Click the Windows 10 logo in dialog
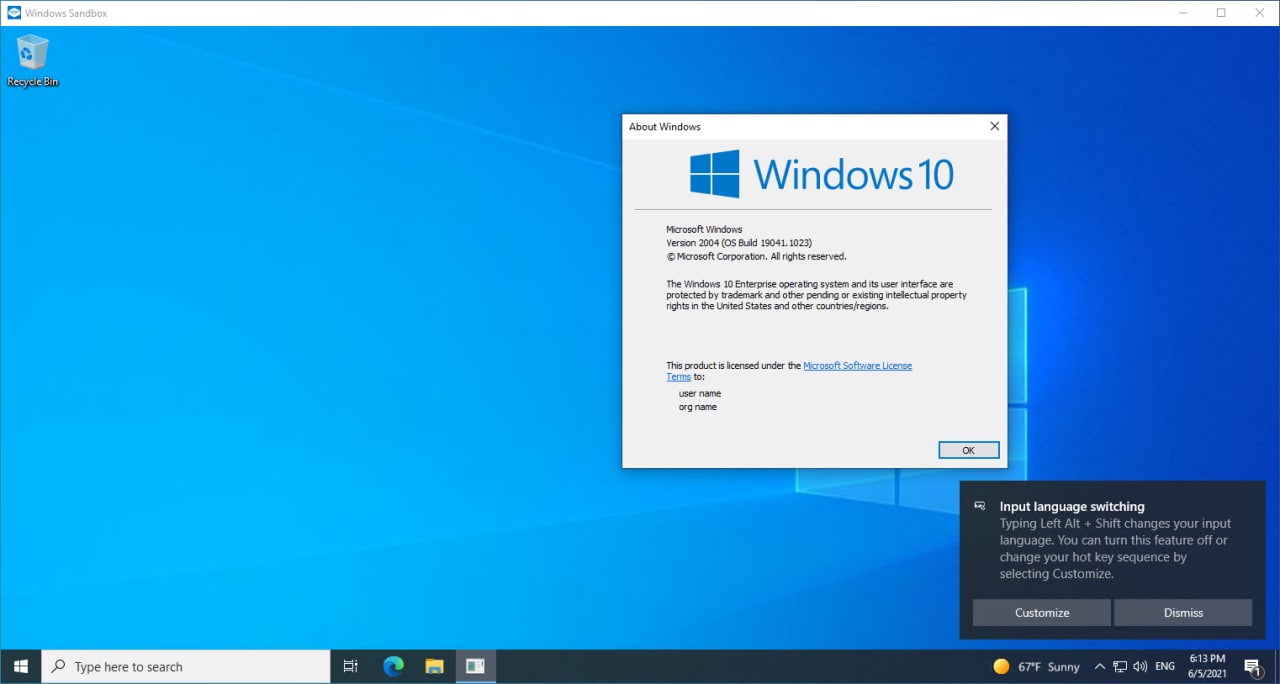The width and height of the screenshot is (1280, 684). pyautogui.click(x=821, y=174)
